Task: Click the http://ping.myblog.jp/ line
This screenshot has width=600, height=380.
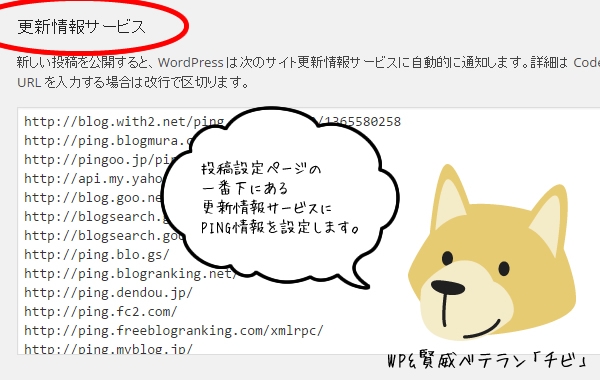Action: [x=109, y=349]
